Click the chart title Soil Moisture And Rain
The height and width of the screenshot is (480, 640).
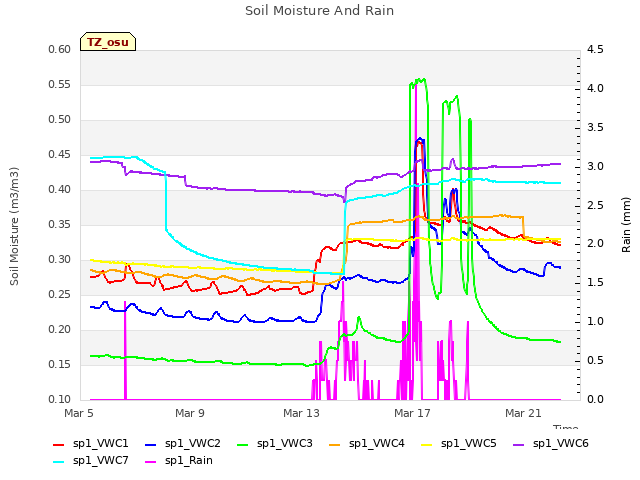[x=320, y=11]
